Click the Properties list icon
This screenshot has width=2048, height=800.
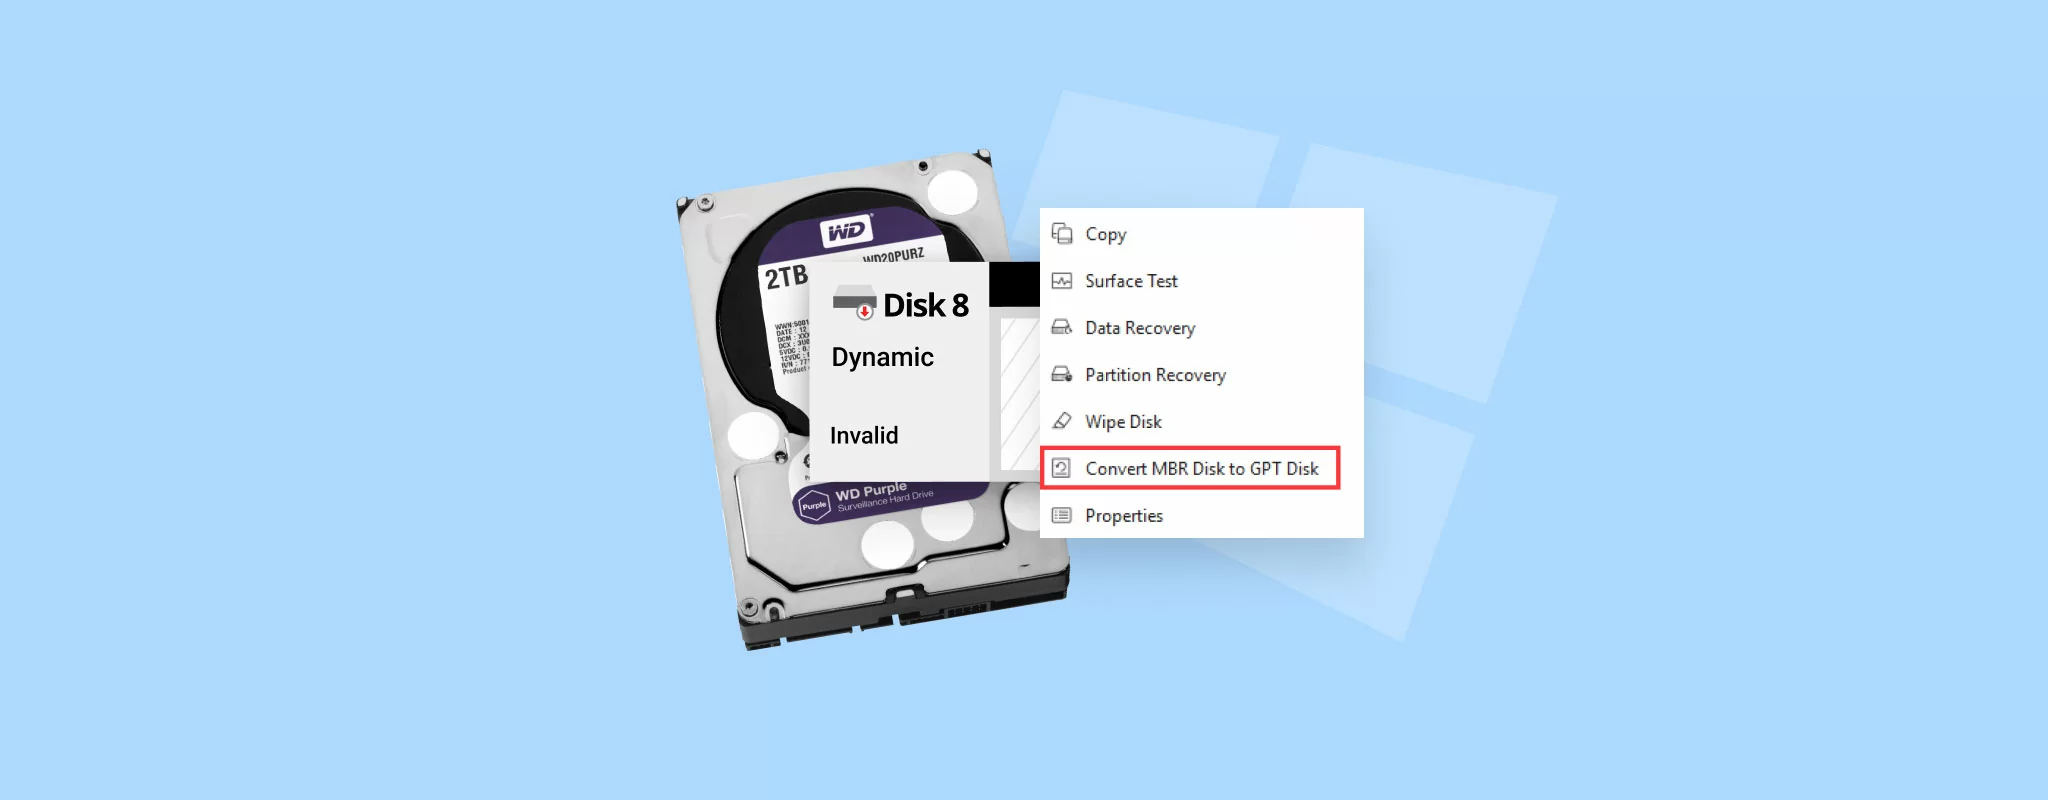[1062, 515]
